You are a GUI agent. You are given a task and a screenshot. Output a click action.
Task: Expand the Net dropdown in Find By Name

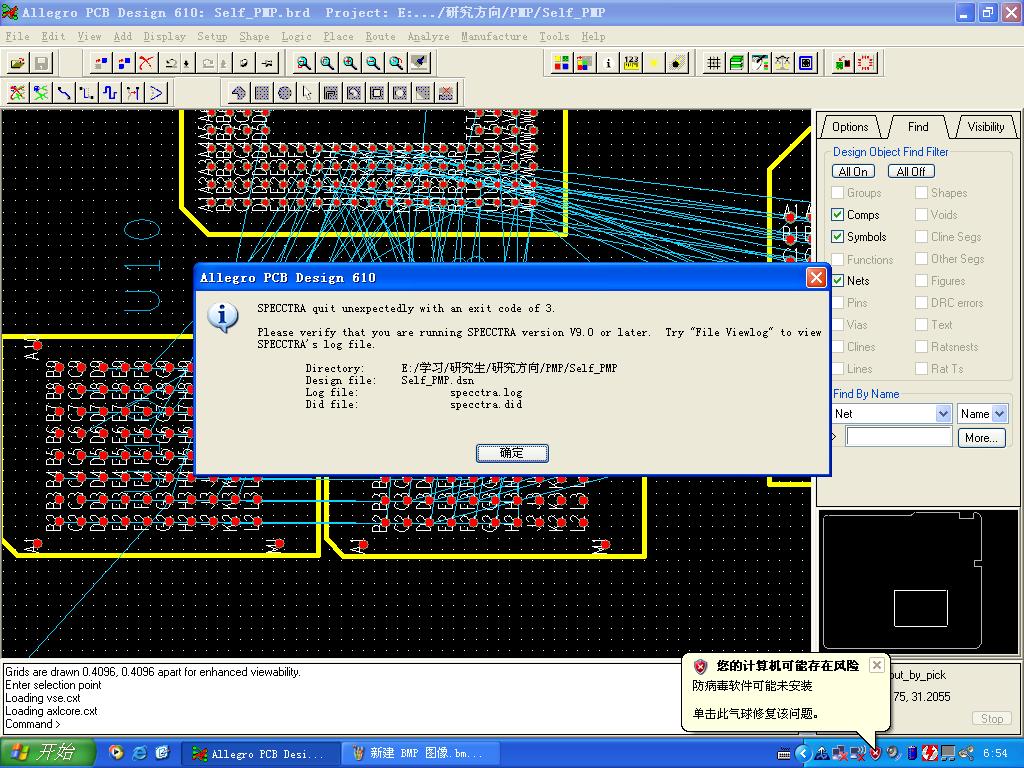[943, 414]
